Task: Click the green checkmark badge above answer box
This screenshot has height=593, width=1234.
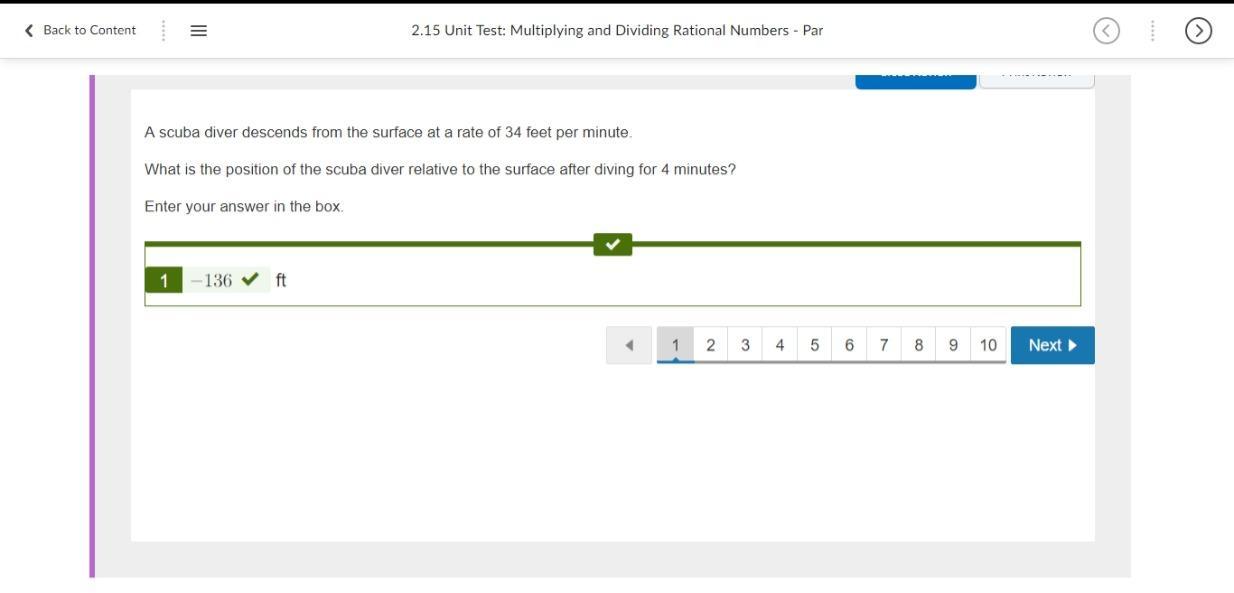Action: click(x=612, y=244)
